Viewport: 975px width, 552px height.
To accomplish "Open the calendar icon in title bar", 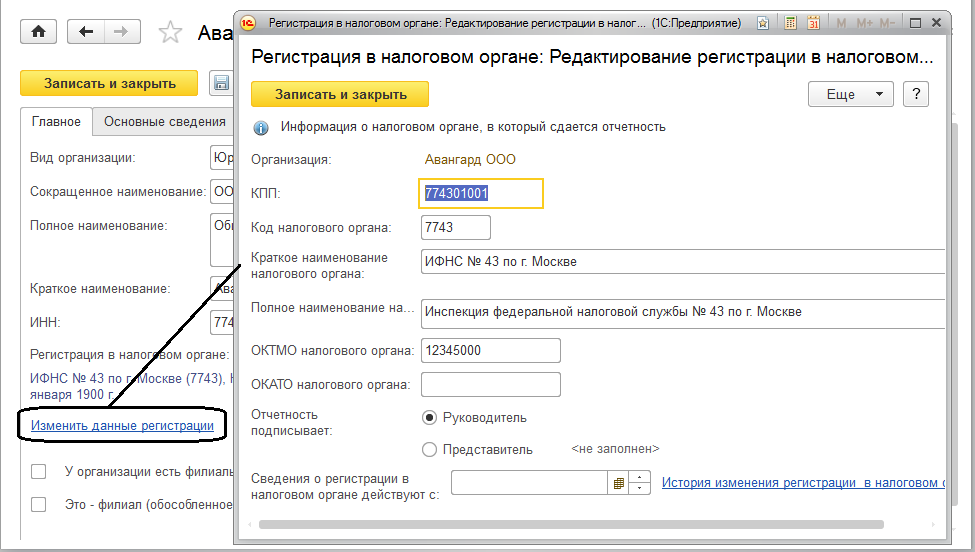I will pyautogui.click(x=813, y=21).
